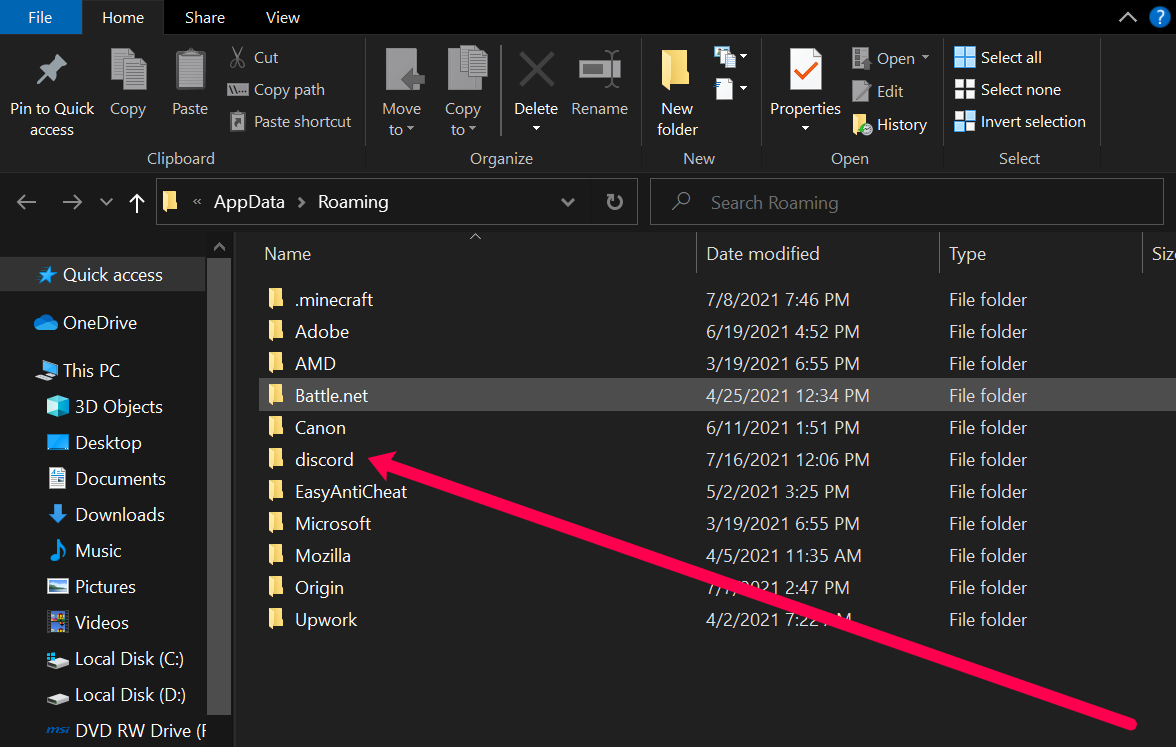1176x747 pixels.
Task: Click Select all
Action: click(998, 57)
